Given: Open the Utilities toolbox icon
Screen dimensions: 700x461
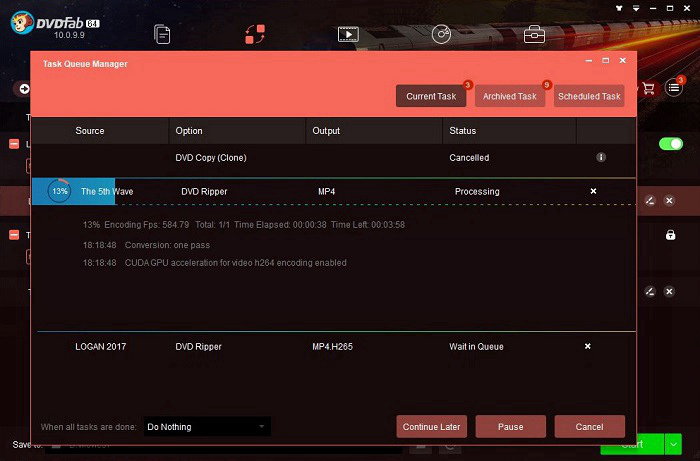Looking at the screenshot, I should point(534,34).
